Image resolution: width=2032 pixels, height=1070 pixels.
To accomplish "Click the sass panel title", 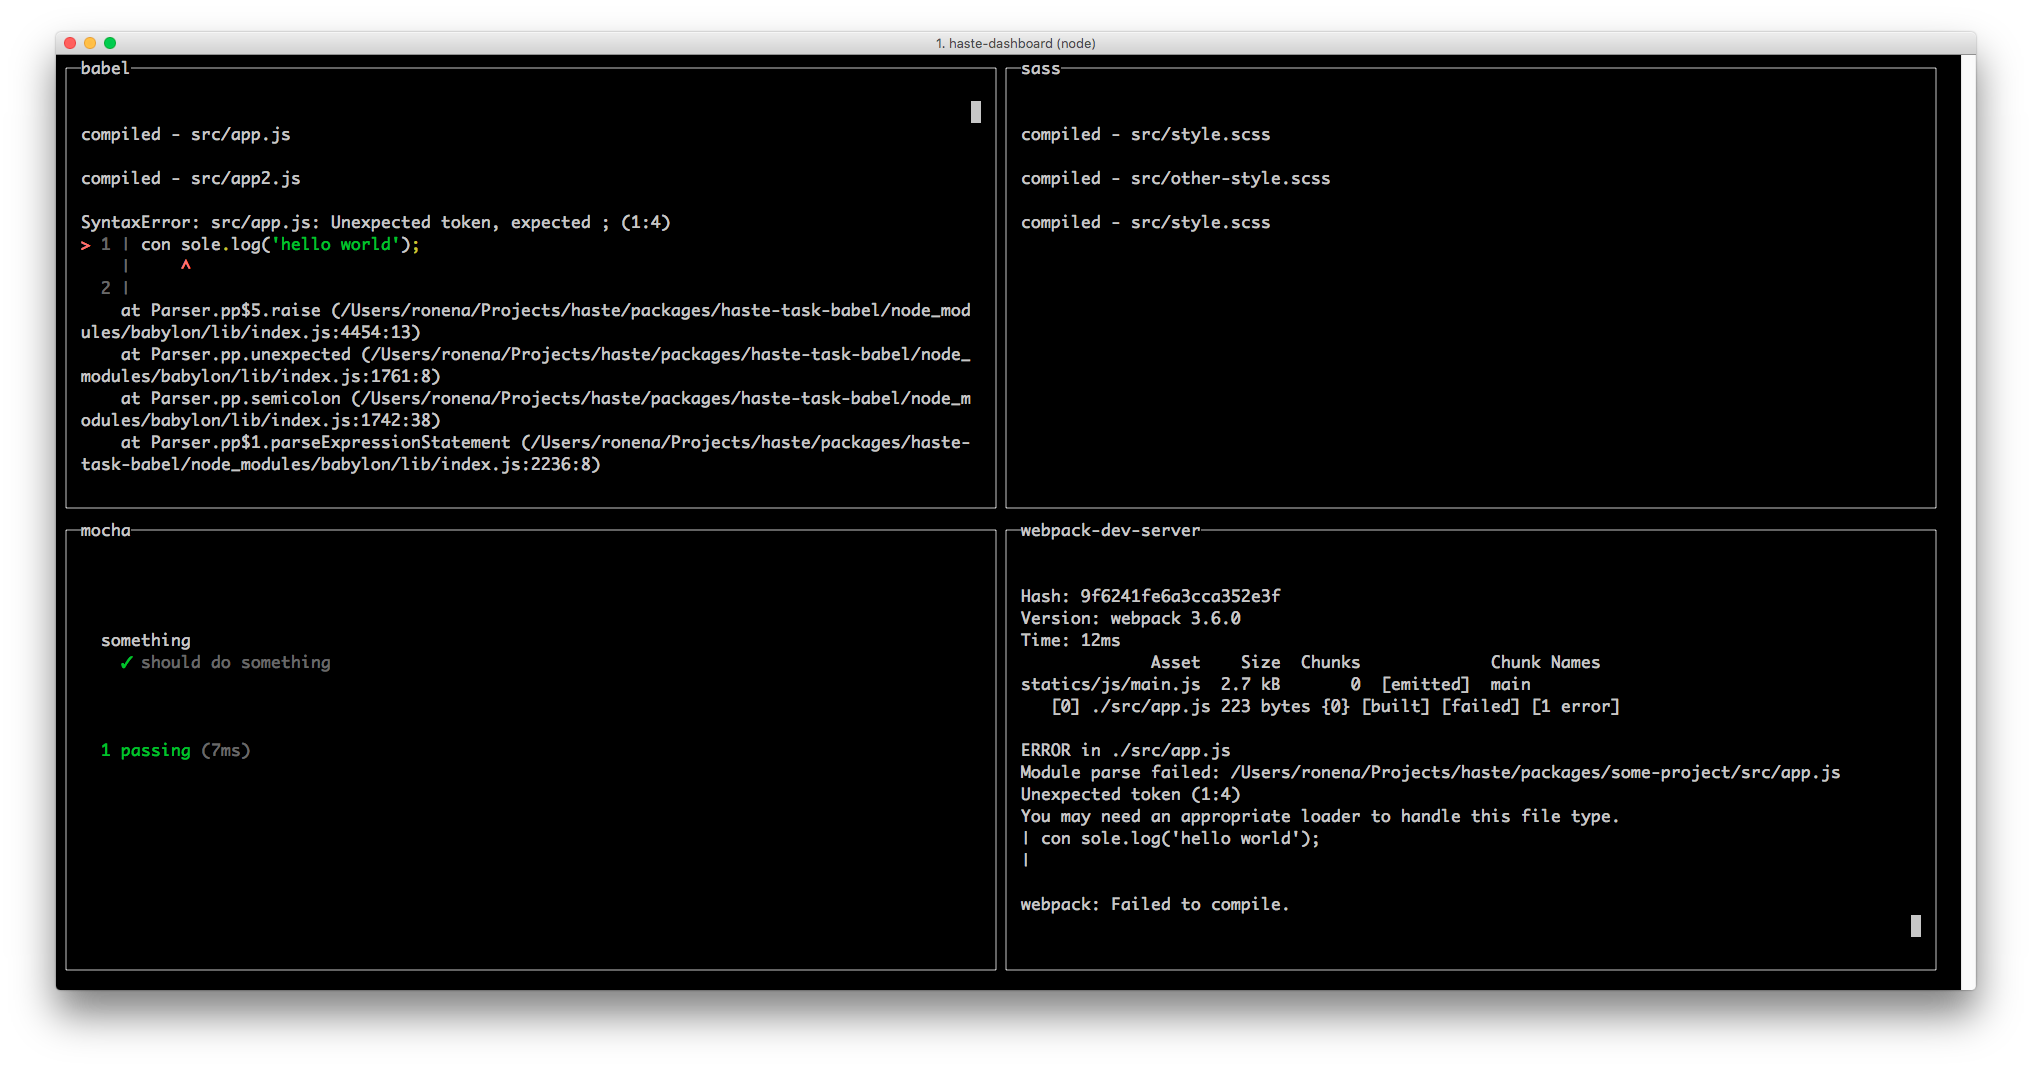I will pos(1040,68).
